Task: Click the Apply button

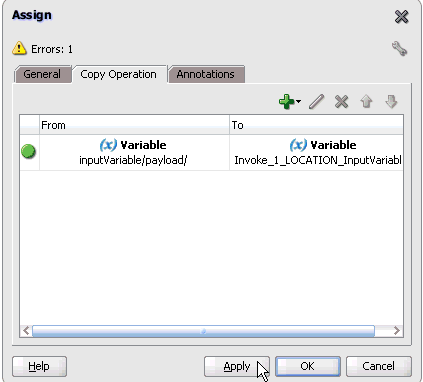Action: [237, 366]
